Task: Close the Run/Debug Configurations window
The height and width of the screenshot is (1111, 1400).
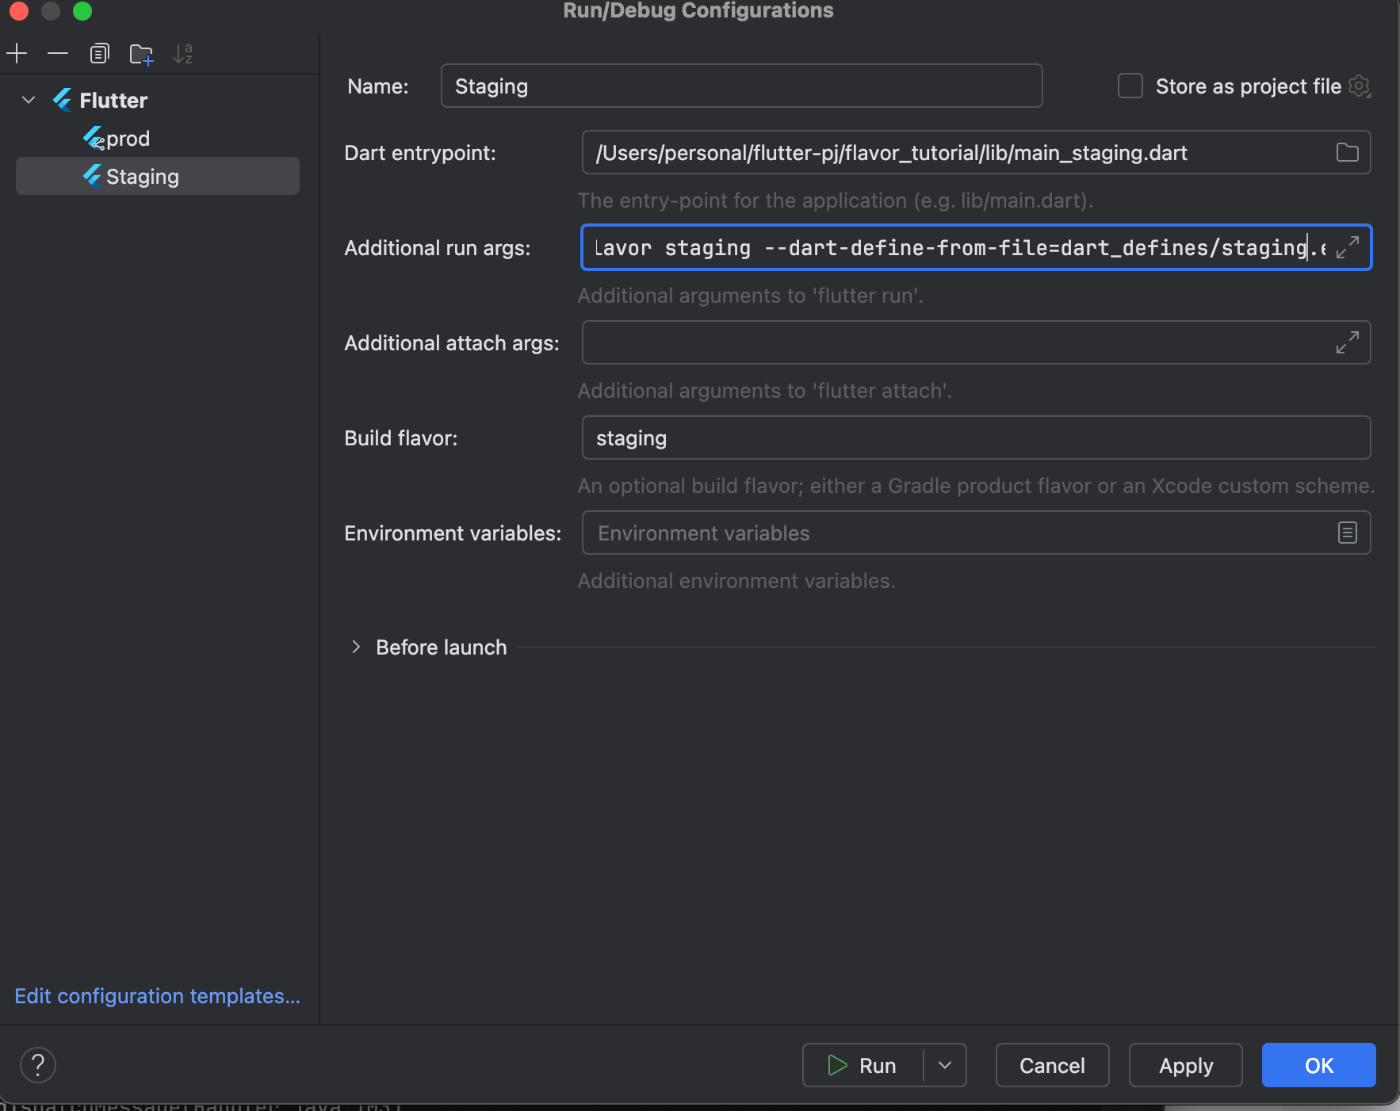Action: [x=18, y=11]
